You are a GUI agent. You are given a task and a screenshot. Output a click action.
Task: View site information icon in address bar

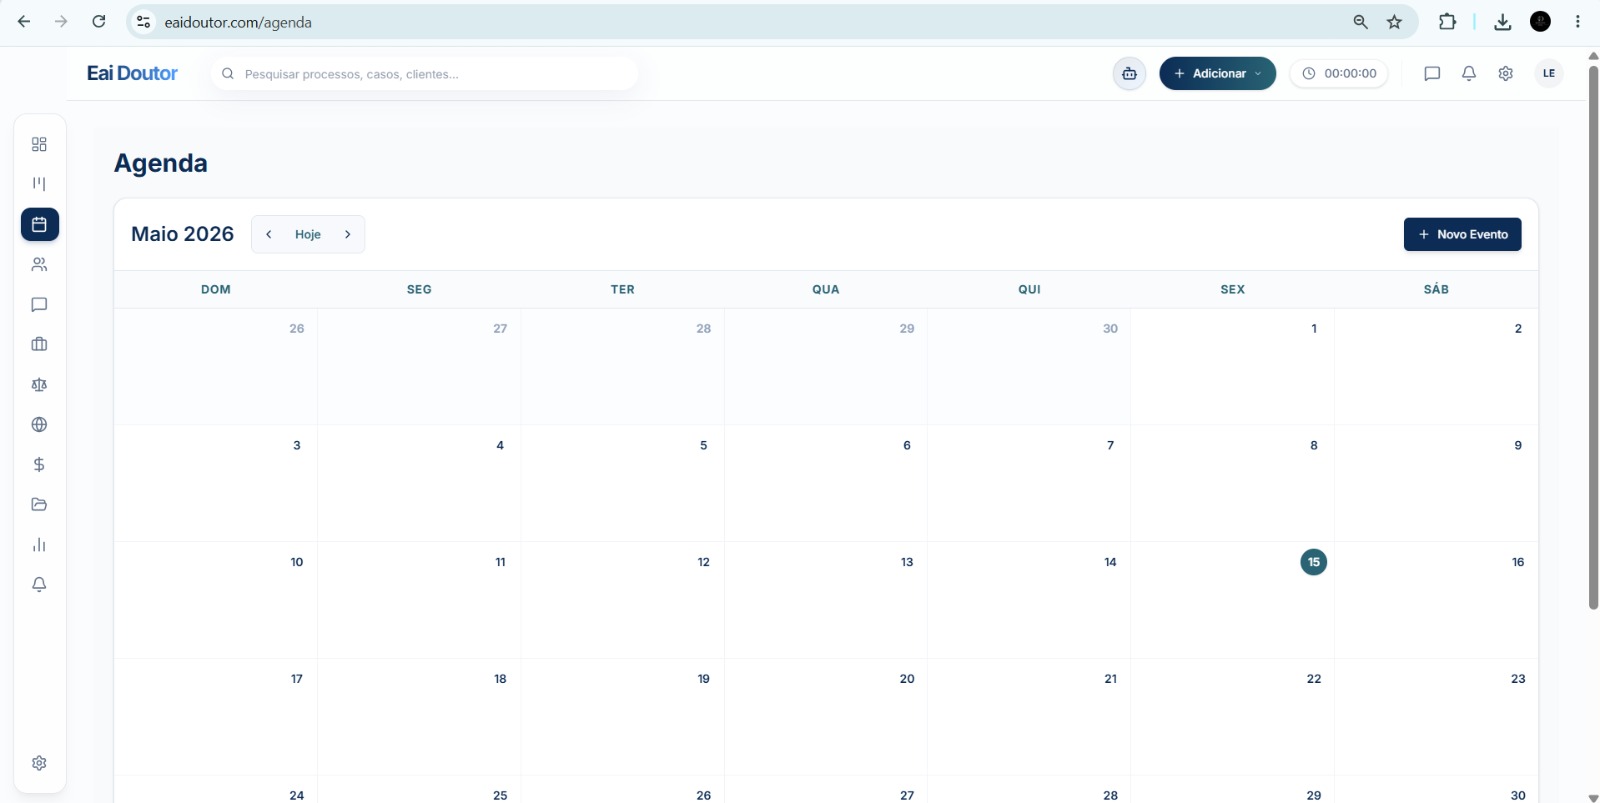[x=144, y=22]
